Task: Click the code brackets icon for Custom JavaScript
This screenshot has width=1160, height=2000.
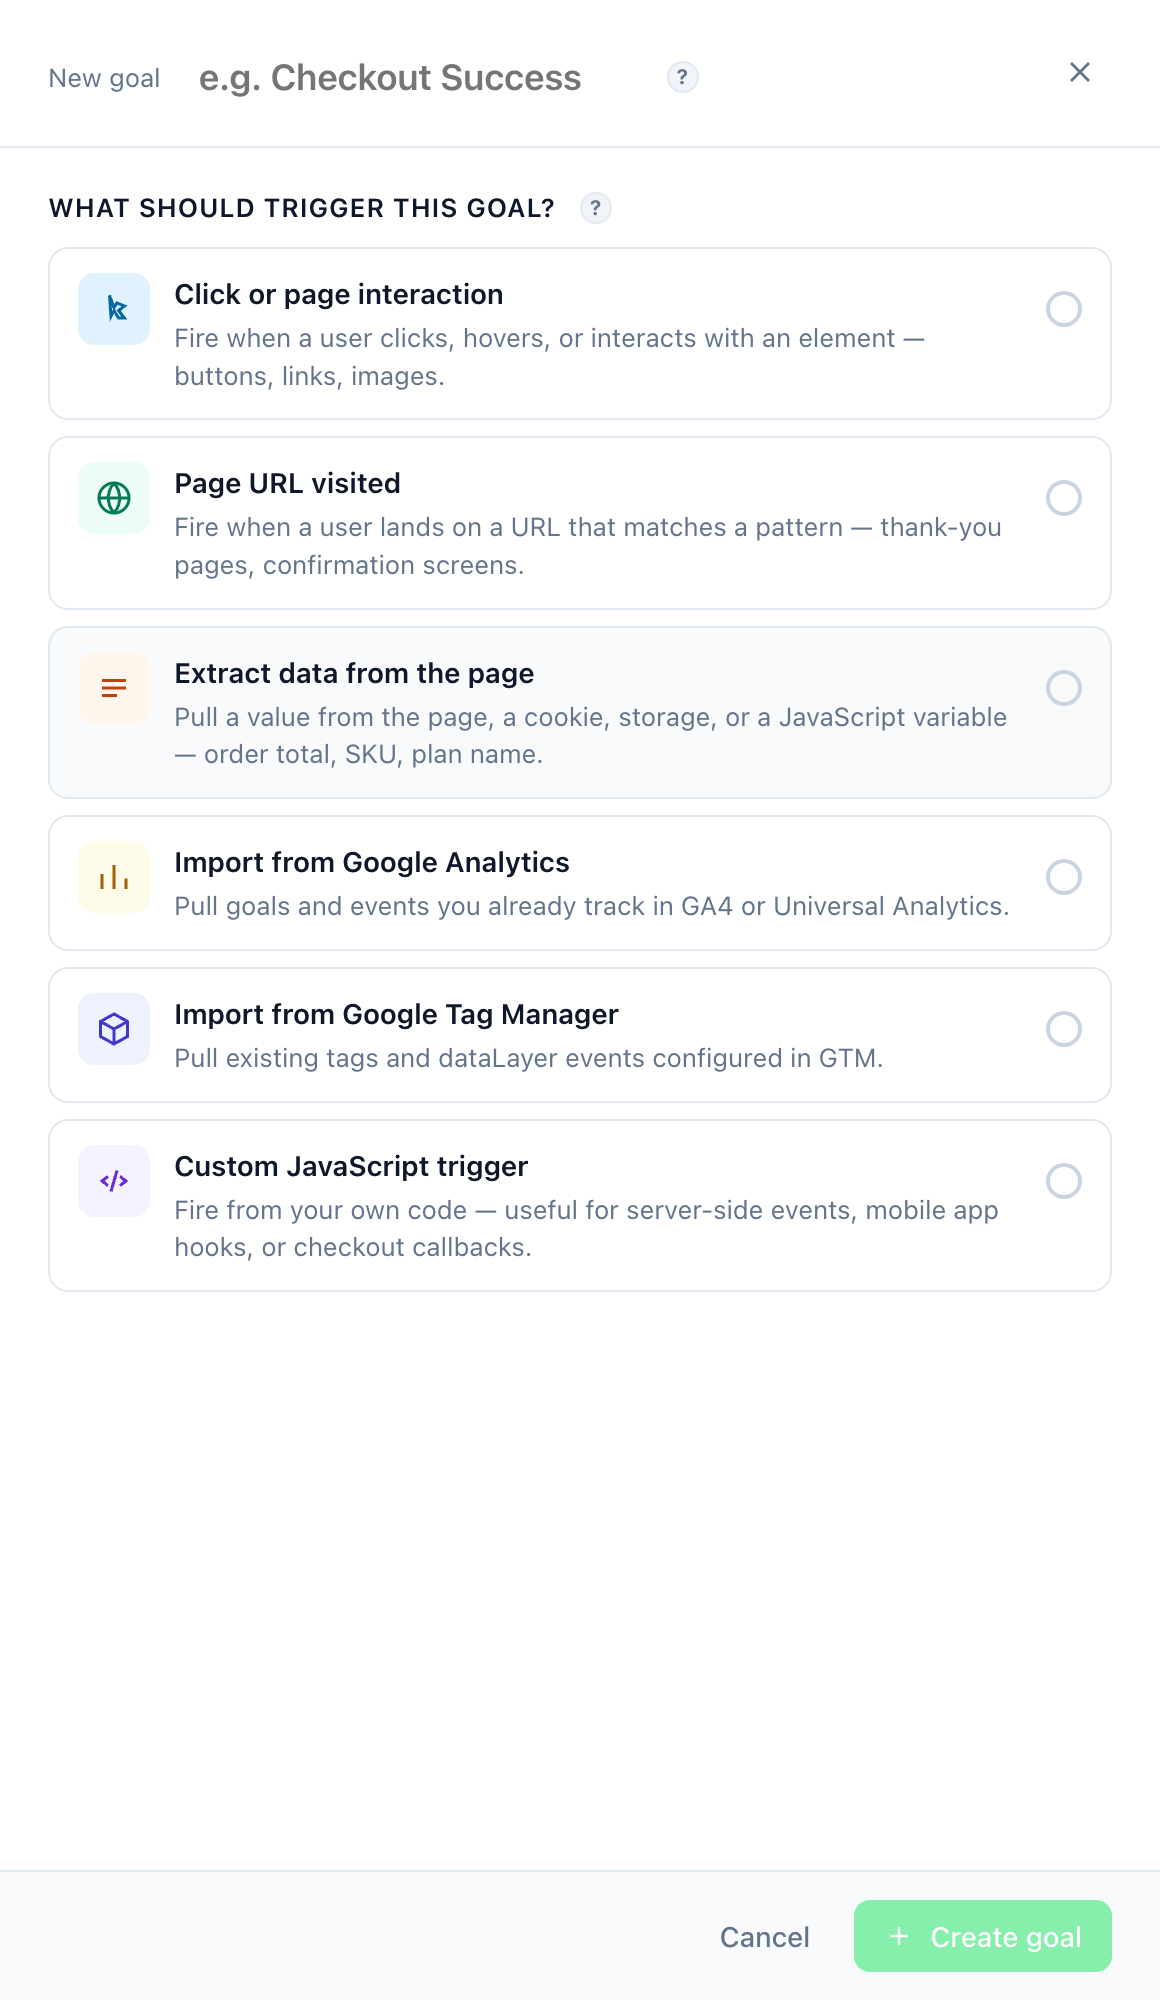Action: point(114,1181)
